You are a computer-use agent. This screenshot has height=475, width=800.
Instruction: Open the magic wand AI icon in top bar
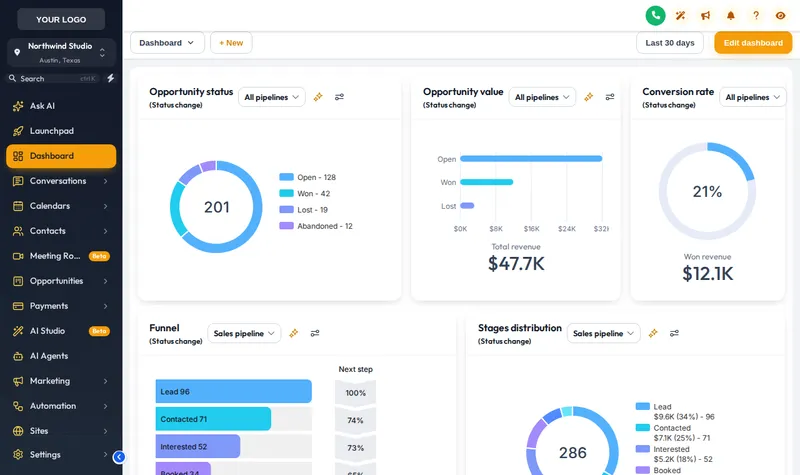[x=680, y=16]
